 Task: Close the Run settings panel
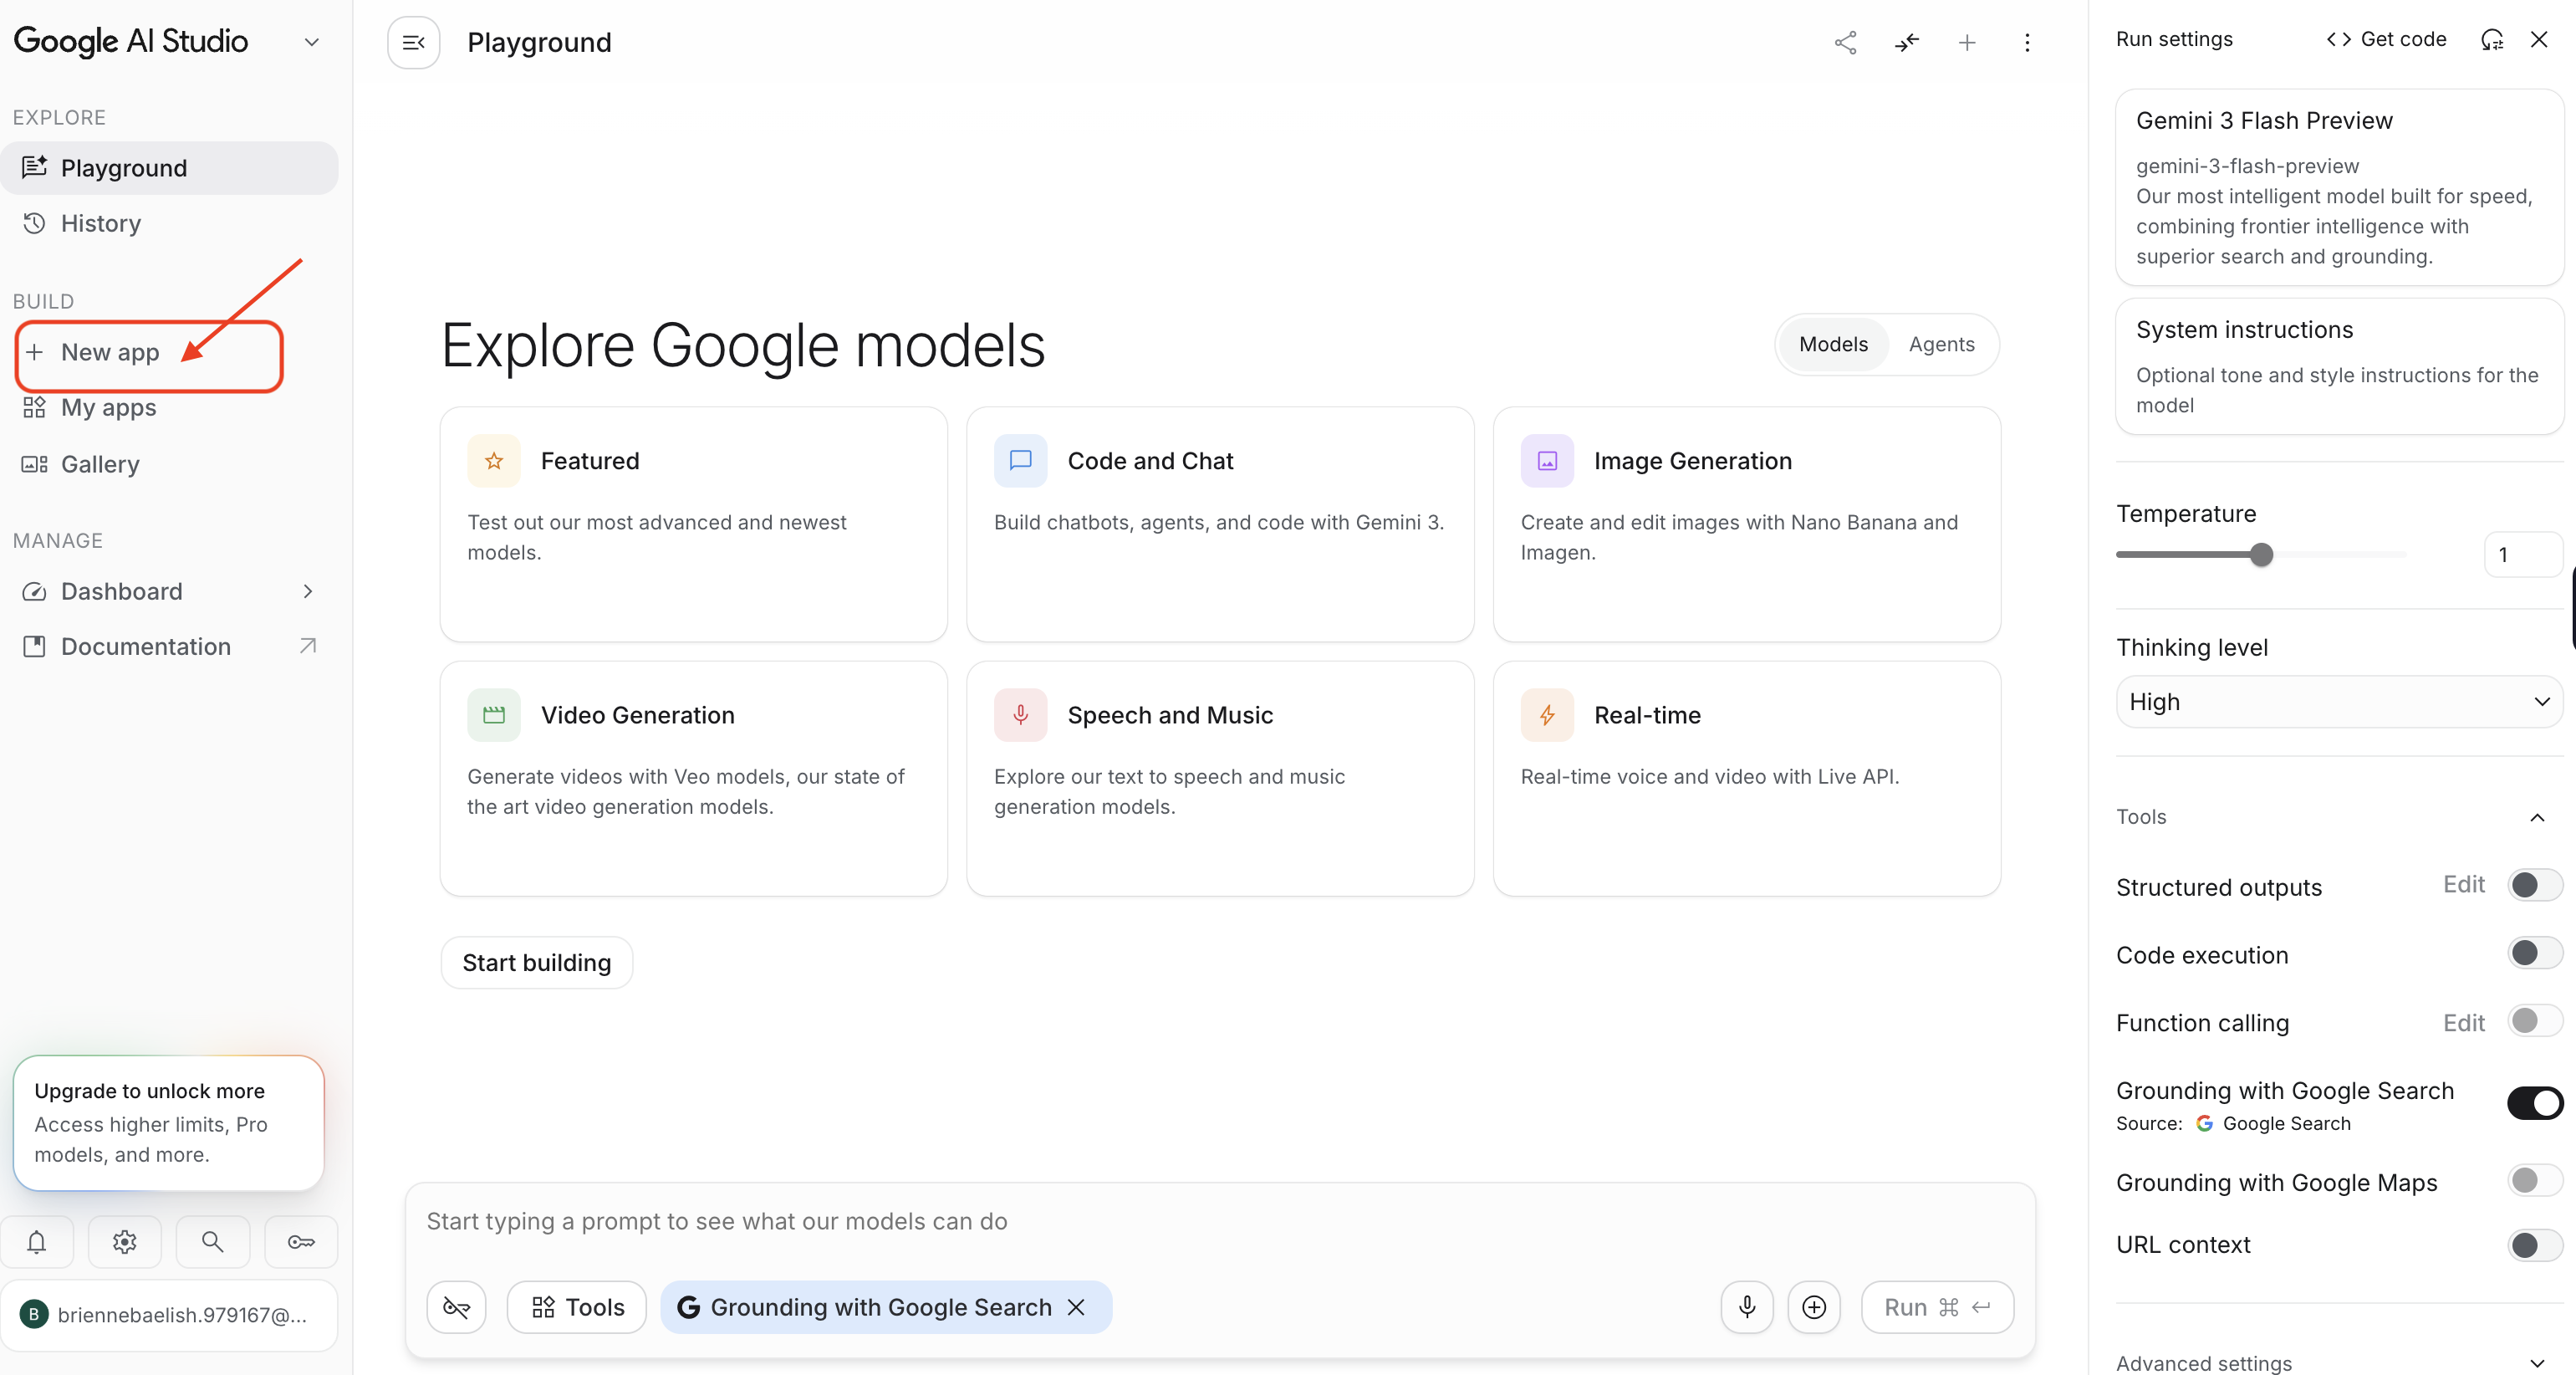click(2539, 39)
